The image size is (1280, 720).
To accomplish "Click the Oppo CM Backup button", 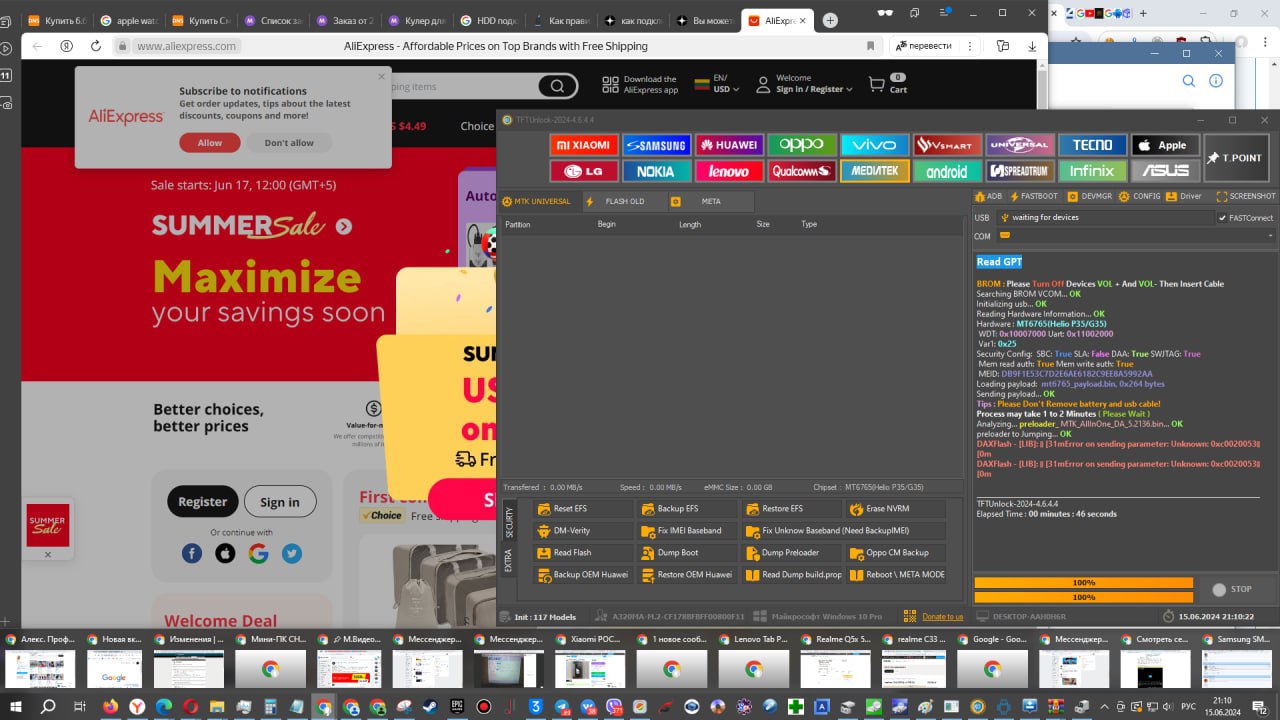I will coord(895,553).
